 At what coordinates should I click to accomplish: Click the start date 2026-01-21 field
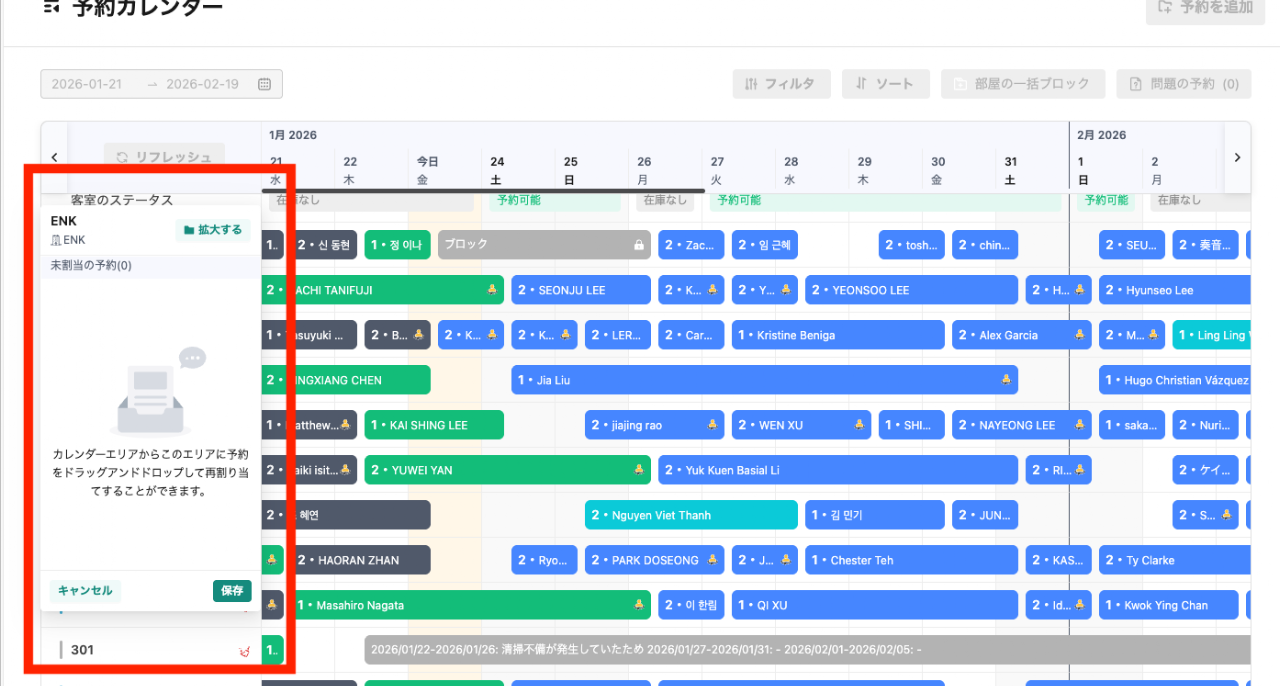point(87,84)
